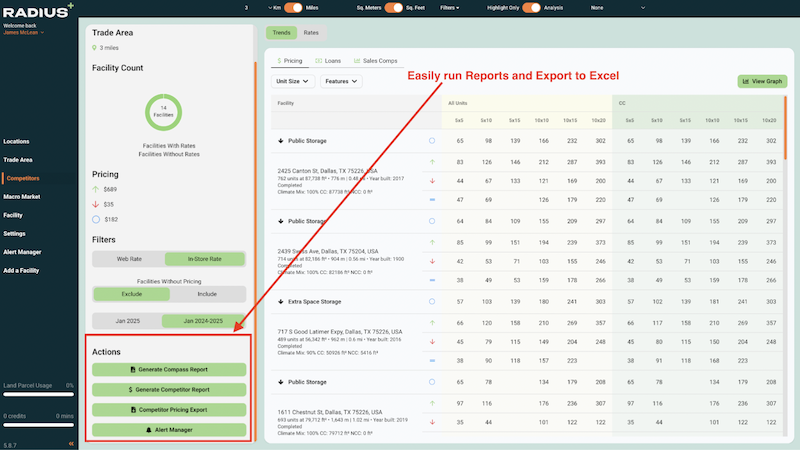The image size is (800, 450).
Task: Click the blue circle average price icon
Action: (96, 219)
